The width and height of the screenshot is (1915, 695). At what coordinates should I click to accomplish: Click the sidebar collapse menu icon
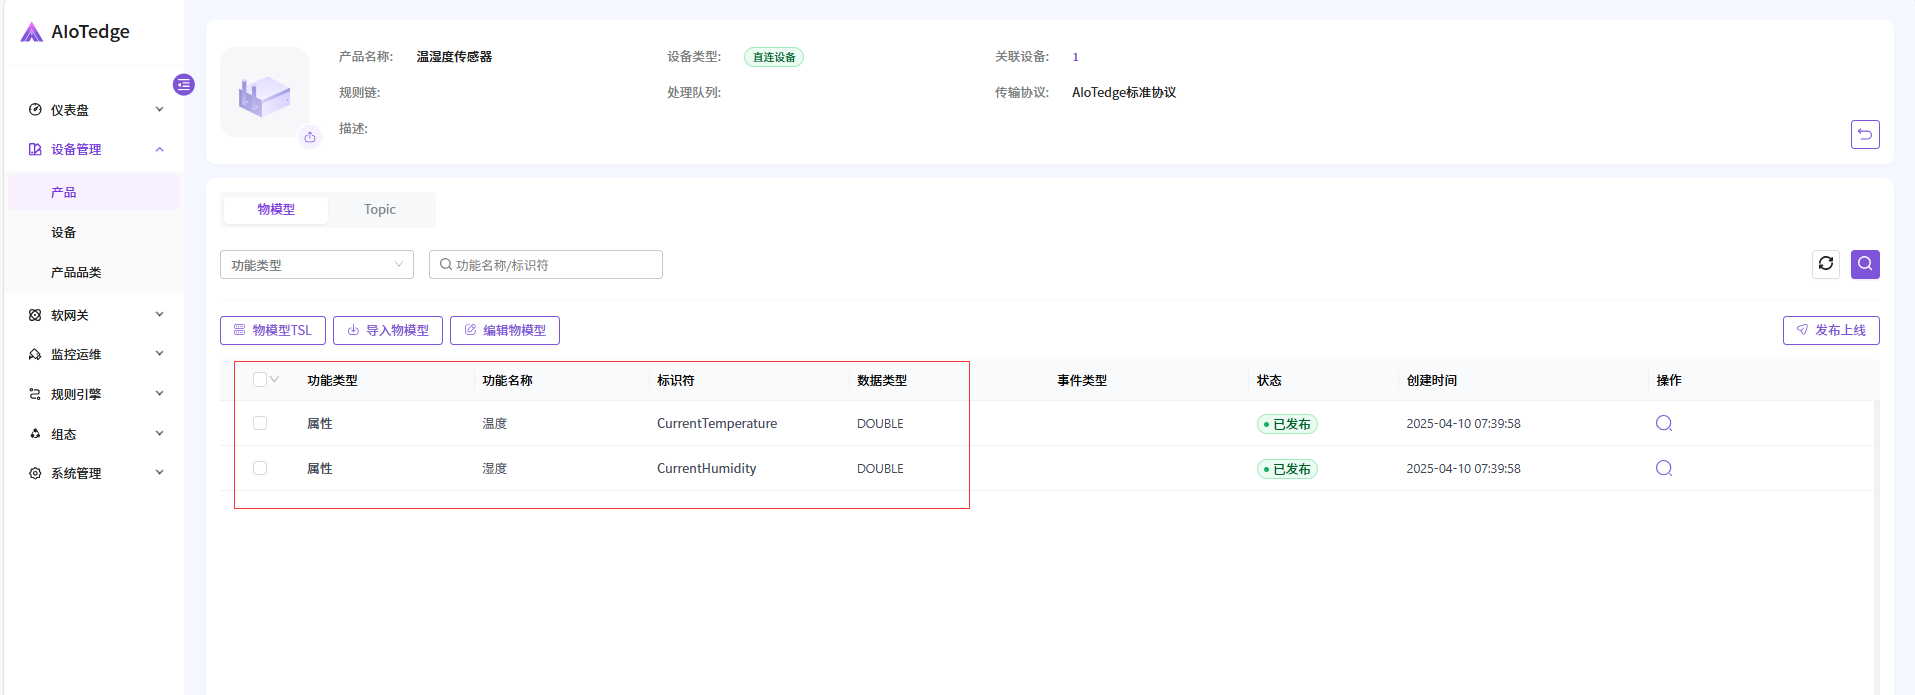(x=183, y=85)
